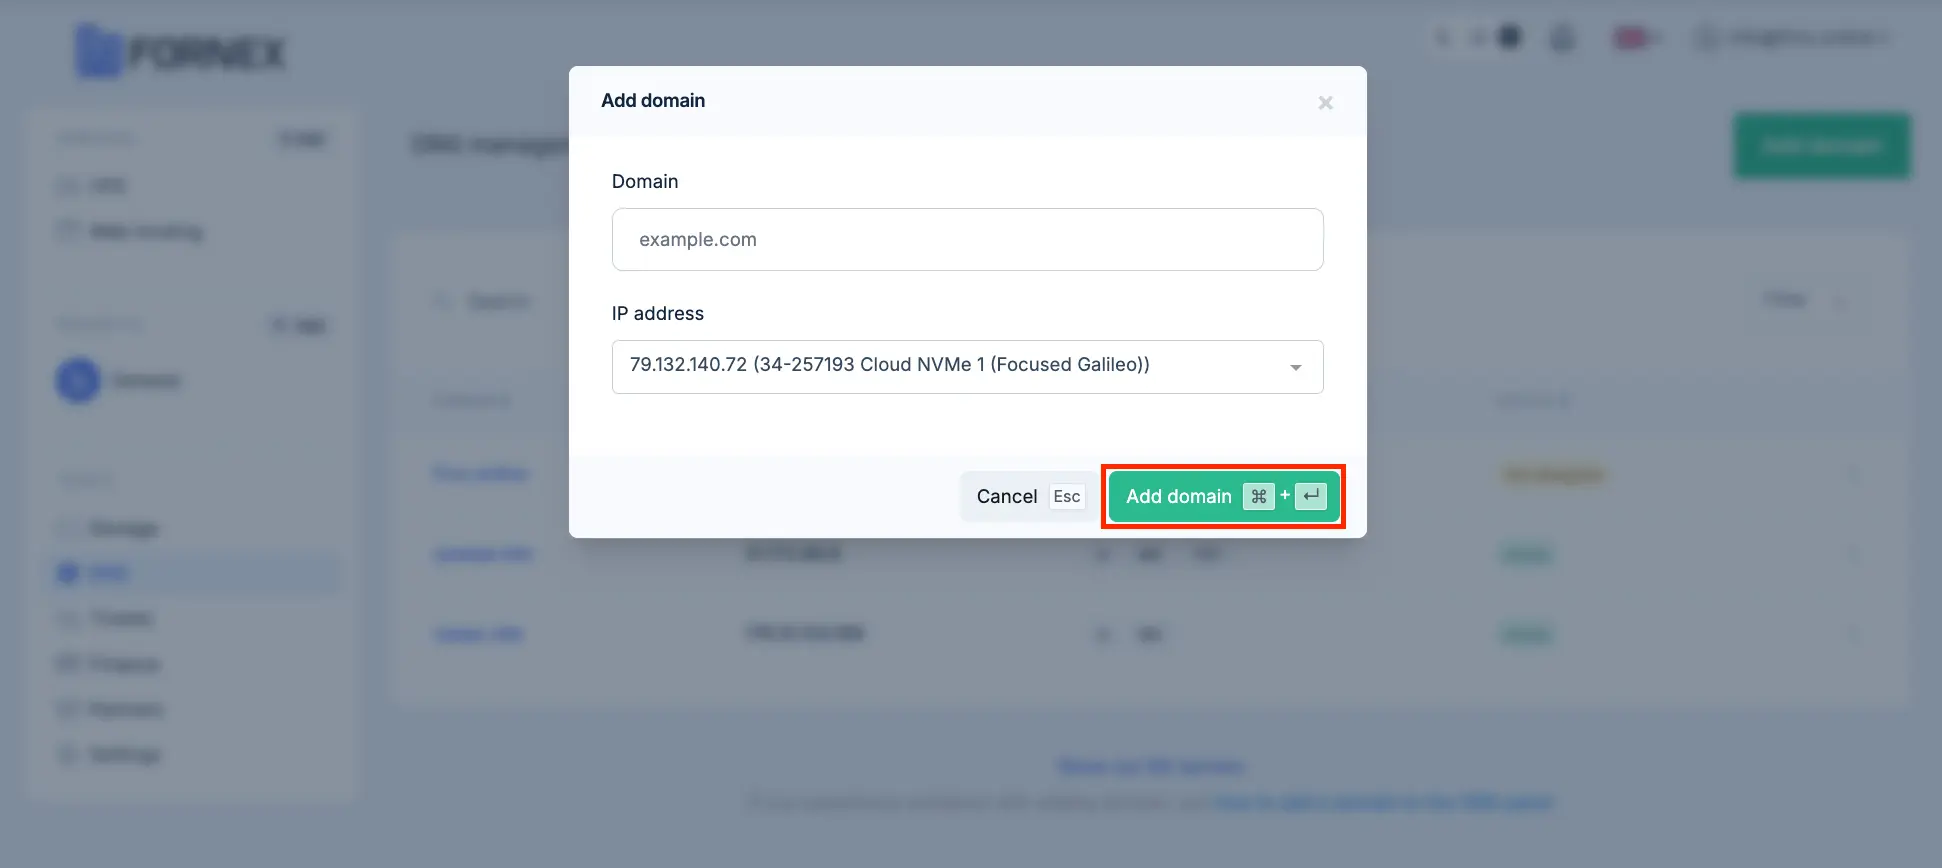Click the Enter key icon on Add domain
1942x868 pixels.
pyautogui.click(x=1311, y=496)
